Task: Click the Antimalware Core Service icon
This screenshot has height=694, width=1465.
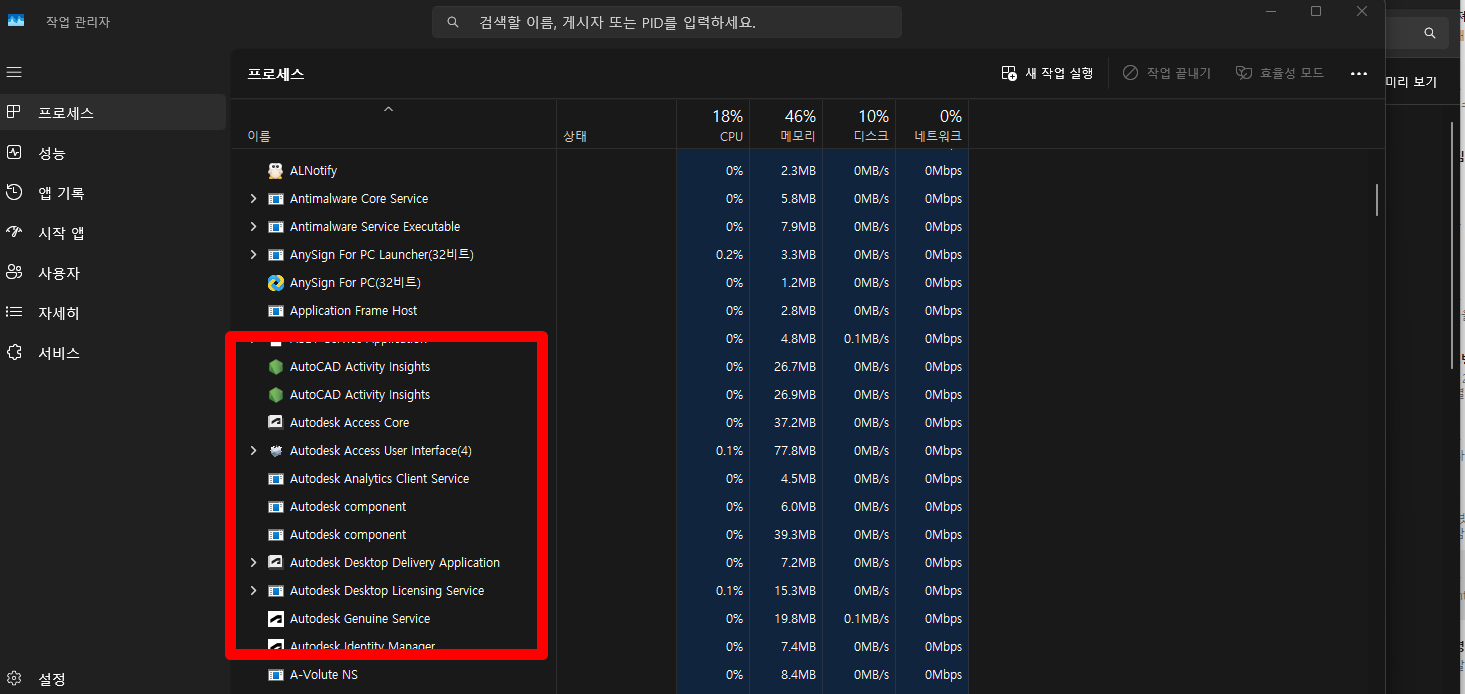Action: coord(276,199)
